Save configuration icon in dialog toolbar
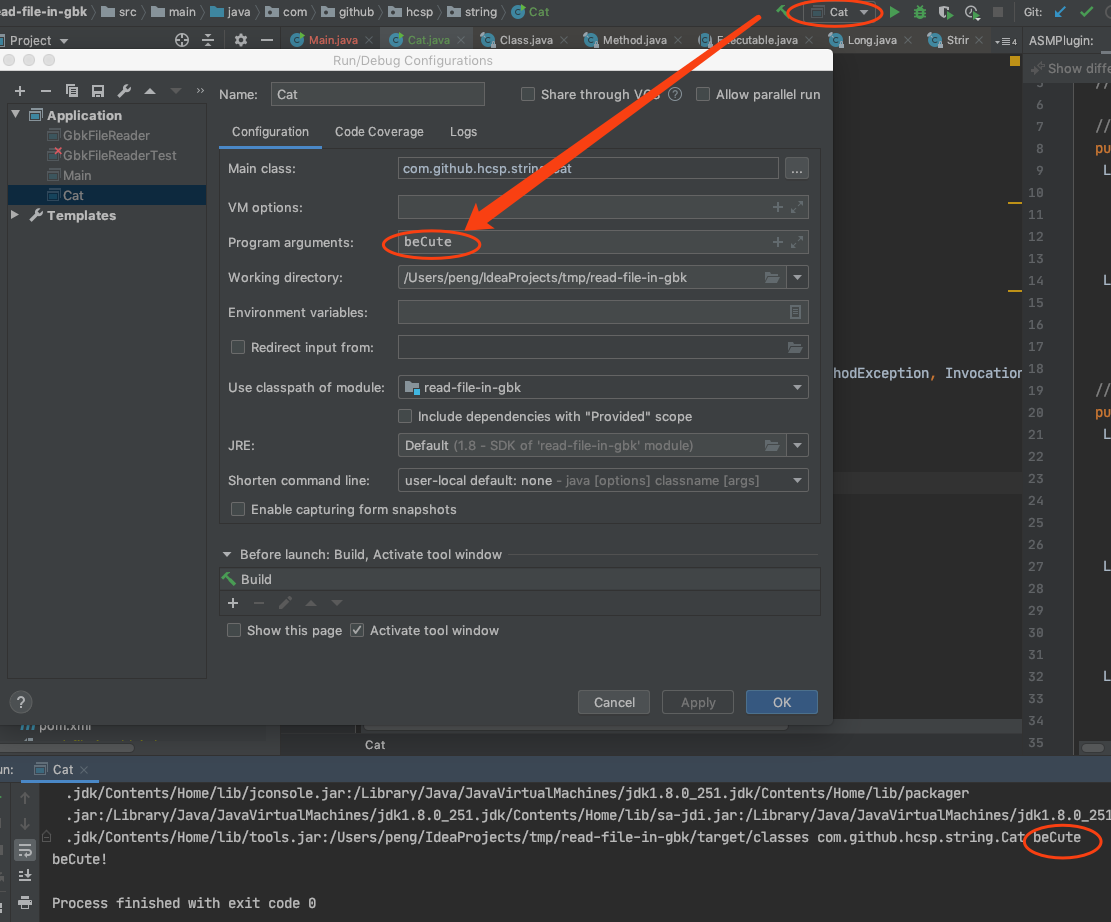This screenshot has height=922, width=1111. 98,91
